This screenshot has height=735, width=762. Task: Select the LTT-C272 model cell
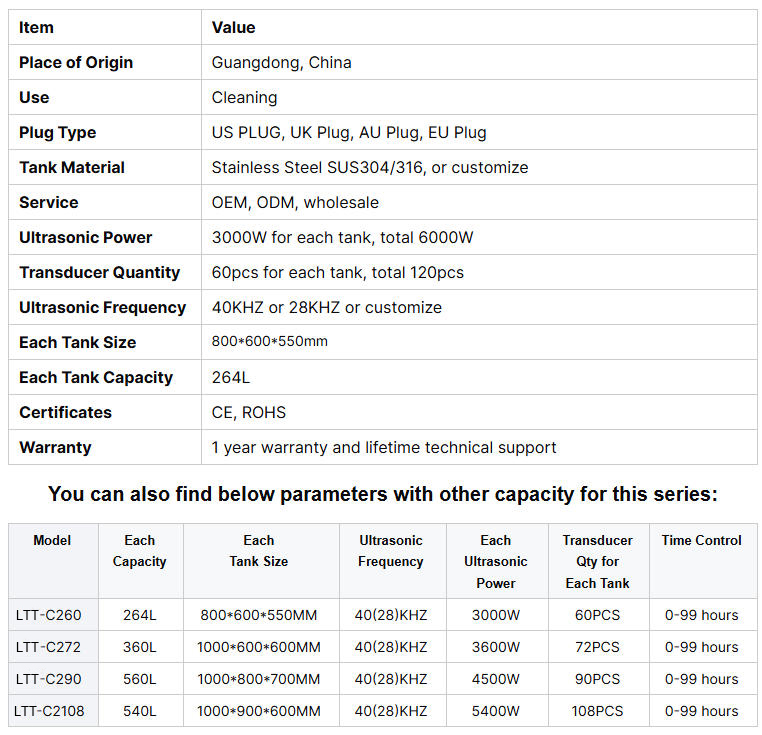tap(48, 647)
